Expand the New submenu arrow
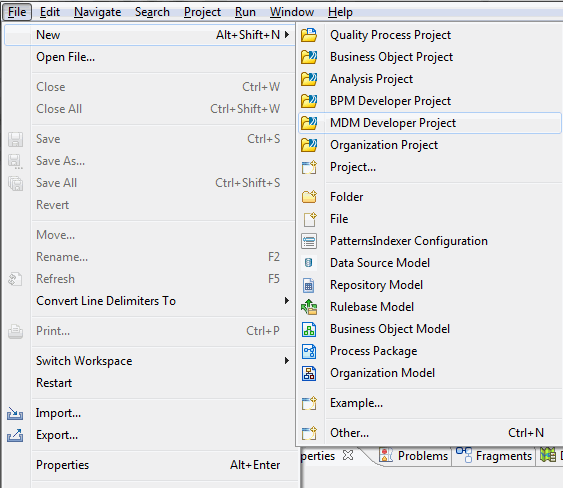The height and width of the screenshot is (488, 563). pyautogui.click(x=287, y=34)
